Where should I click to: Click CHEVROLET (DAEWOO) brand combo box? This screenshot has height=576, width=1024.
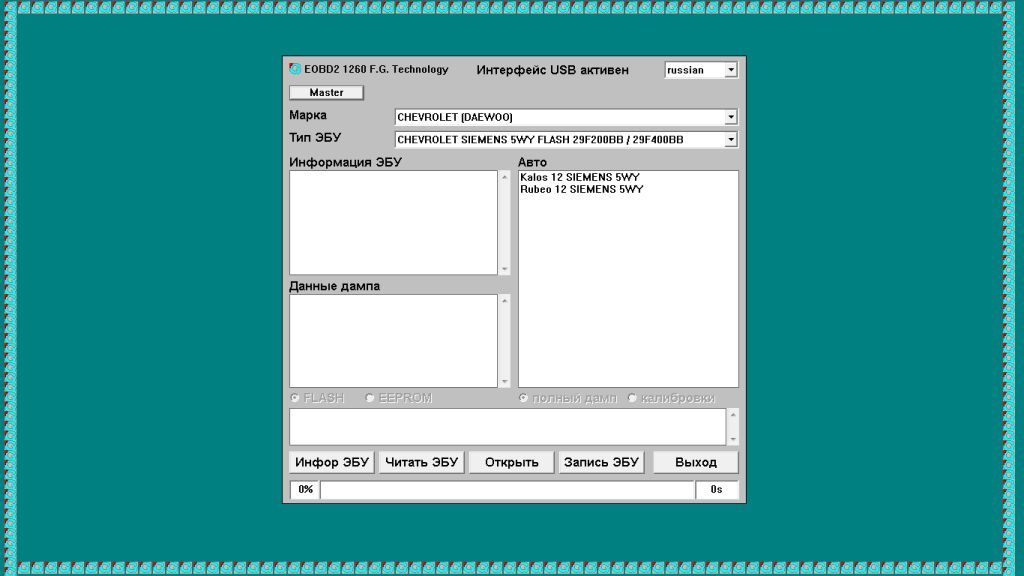[566, 117]
